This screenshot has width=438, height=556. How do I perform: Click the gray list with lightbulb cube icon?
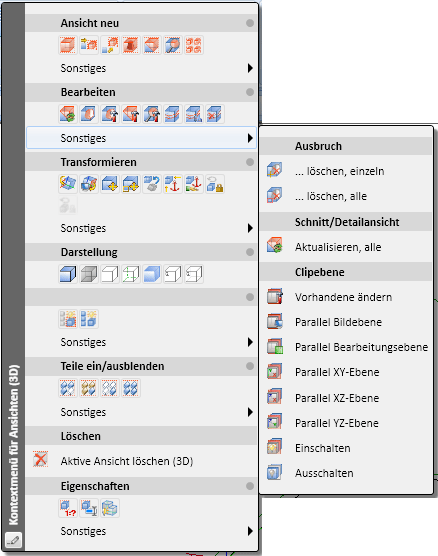pos(68,319)
